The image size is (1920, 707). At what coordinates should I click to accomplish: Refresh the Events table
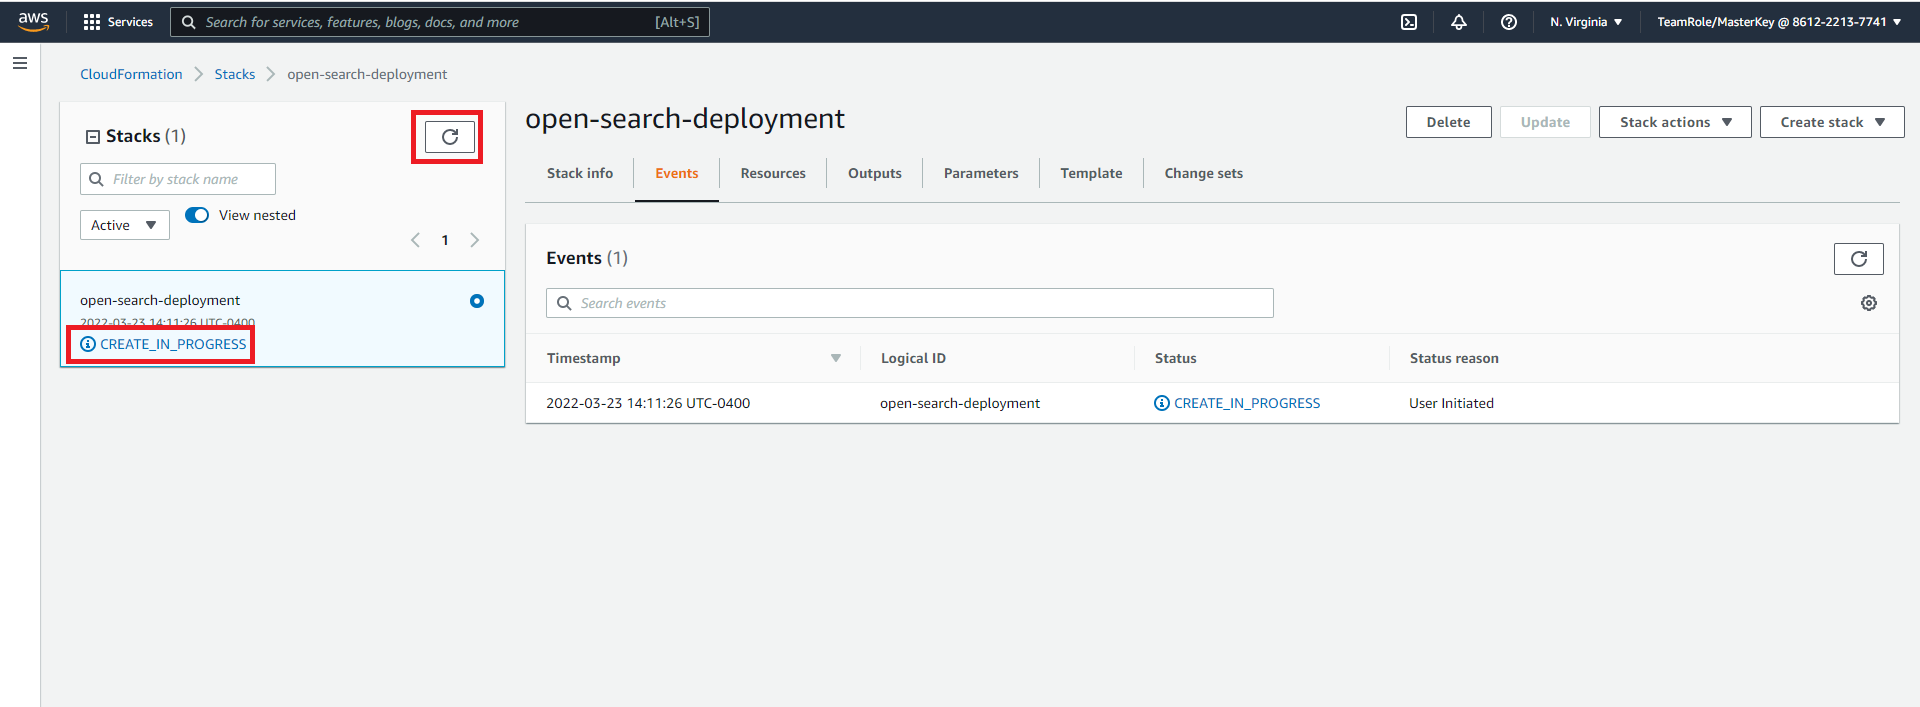point(1859,259)
